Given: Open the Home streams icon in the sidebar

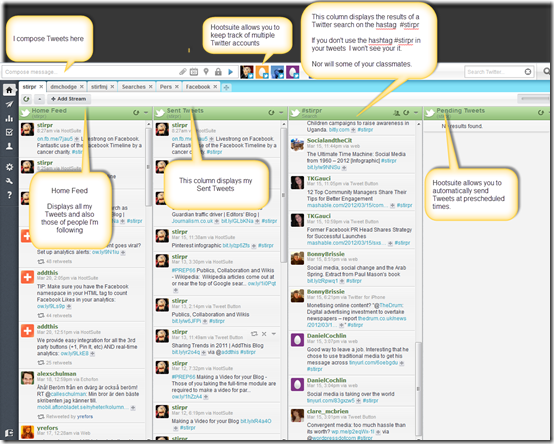Looking at the screenshot, I should [x=9, y=90].
